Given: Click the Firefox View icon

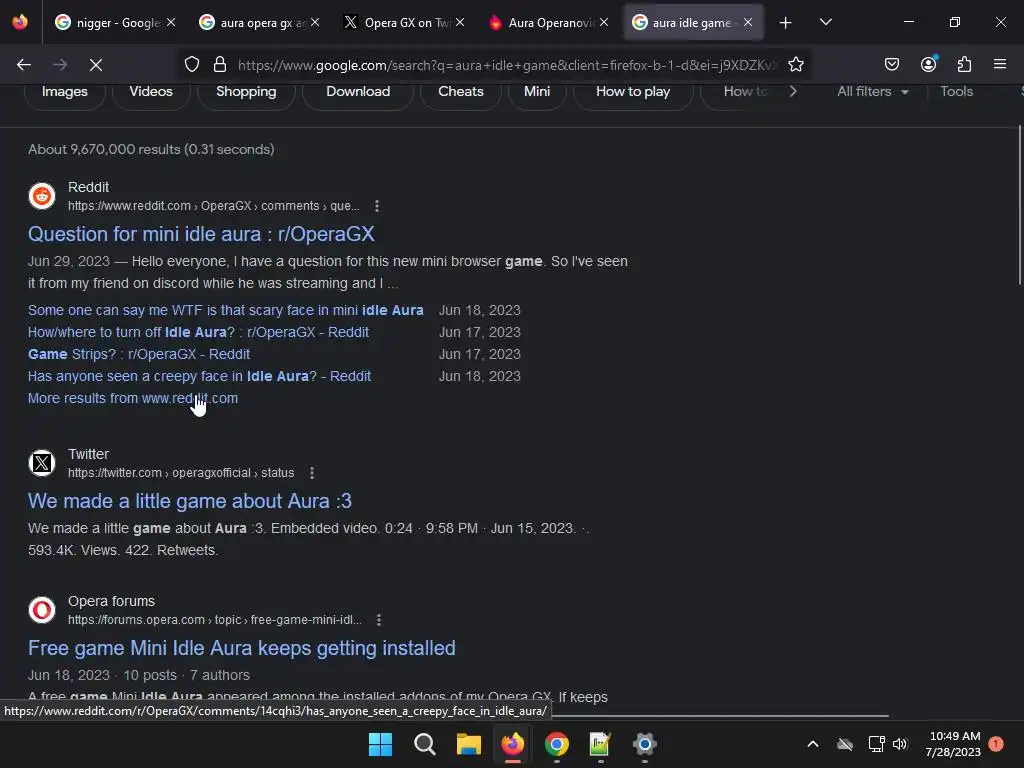Looking at the screenshot, I should (x=20, y=22).
